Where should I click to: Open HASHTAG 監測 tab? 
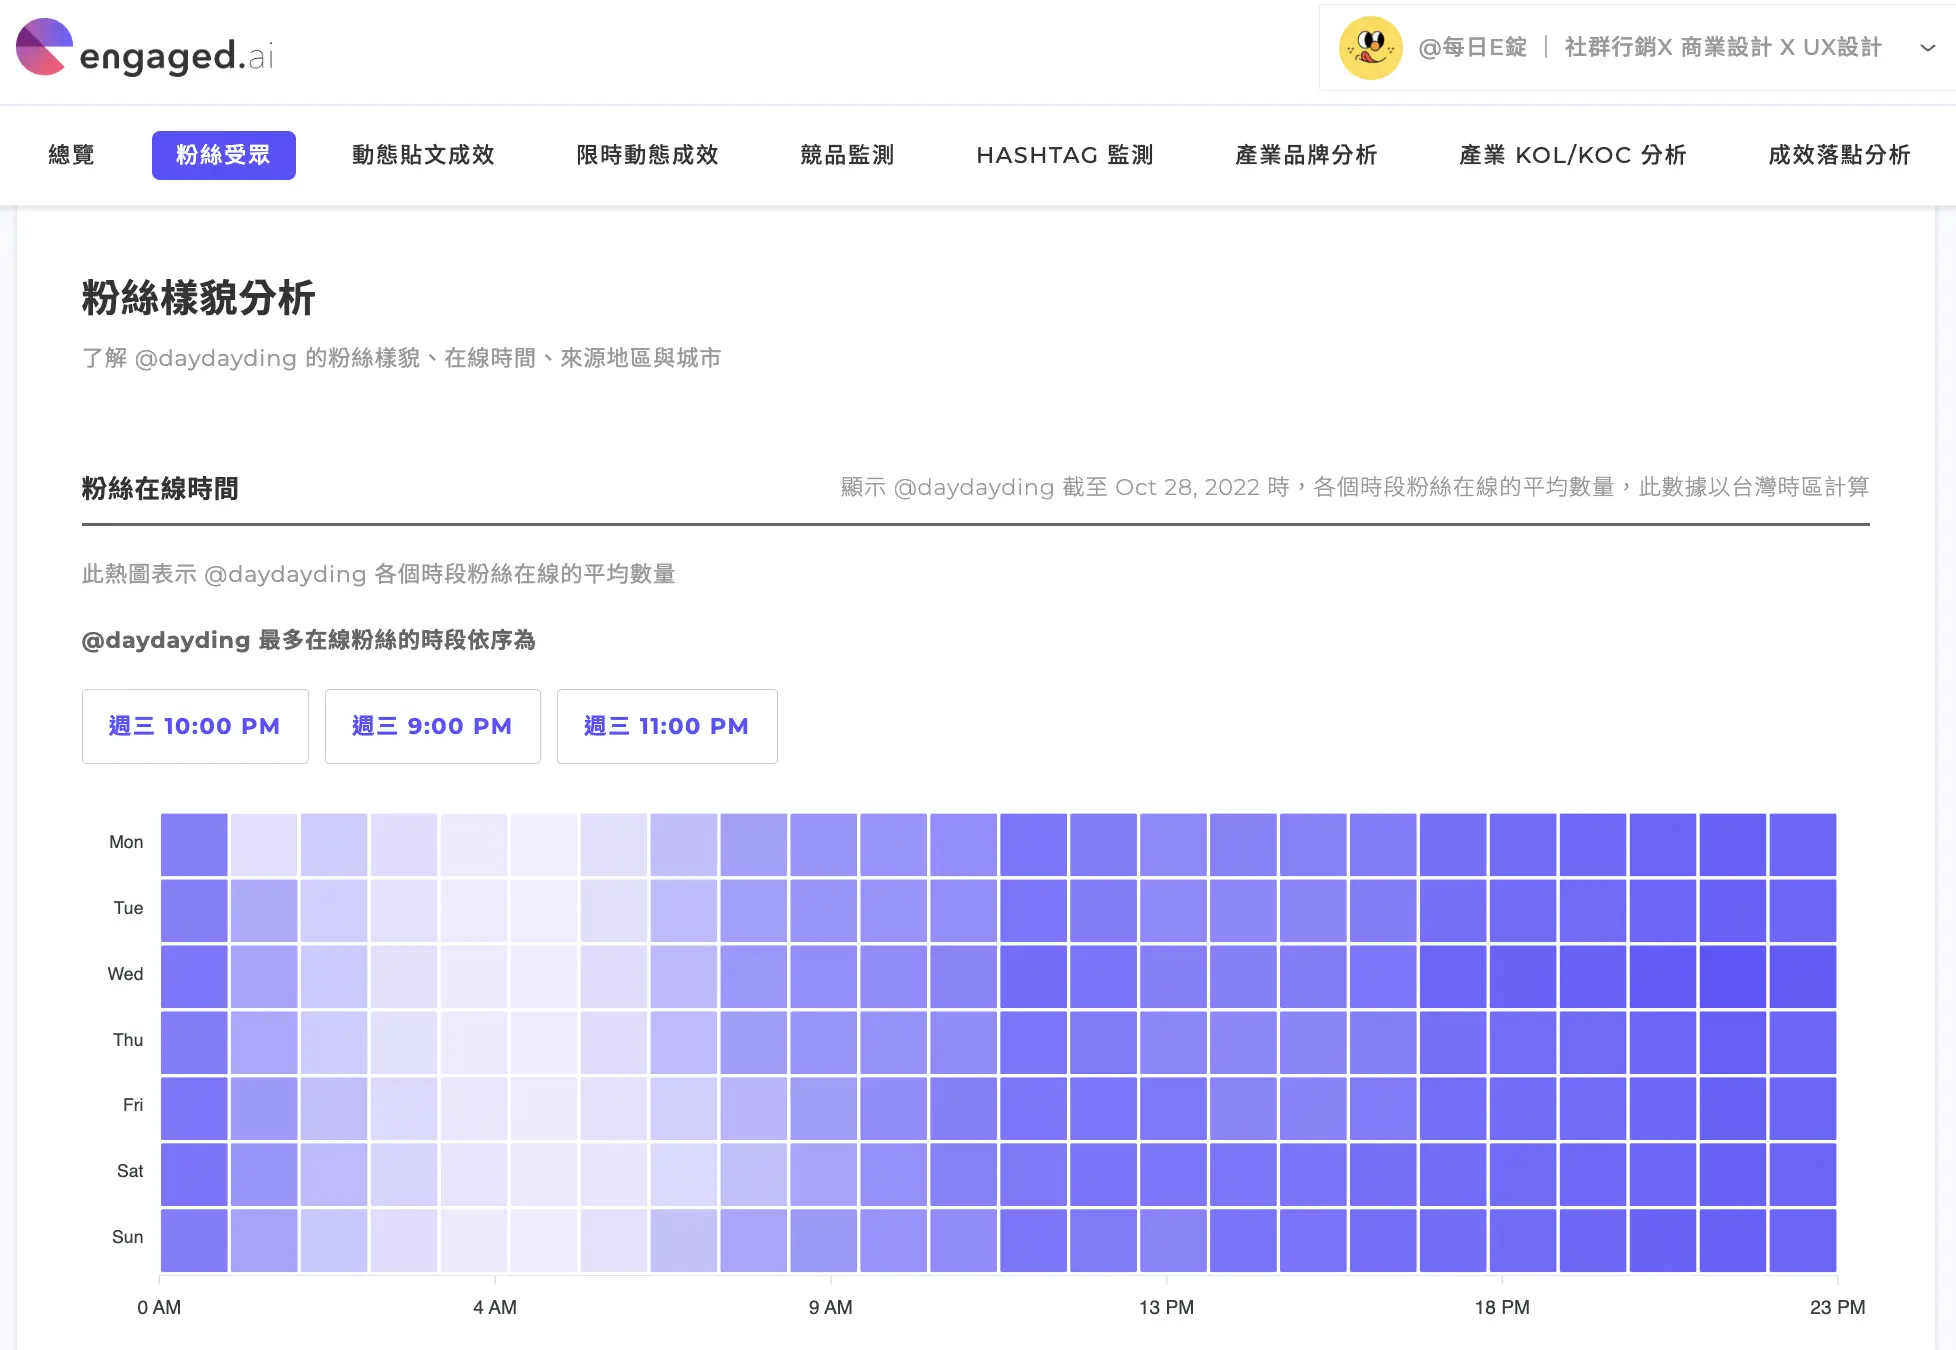pos(1065,155)
